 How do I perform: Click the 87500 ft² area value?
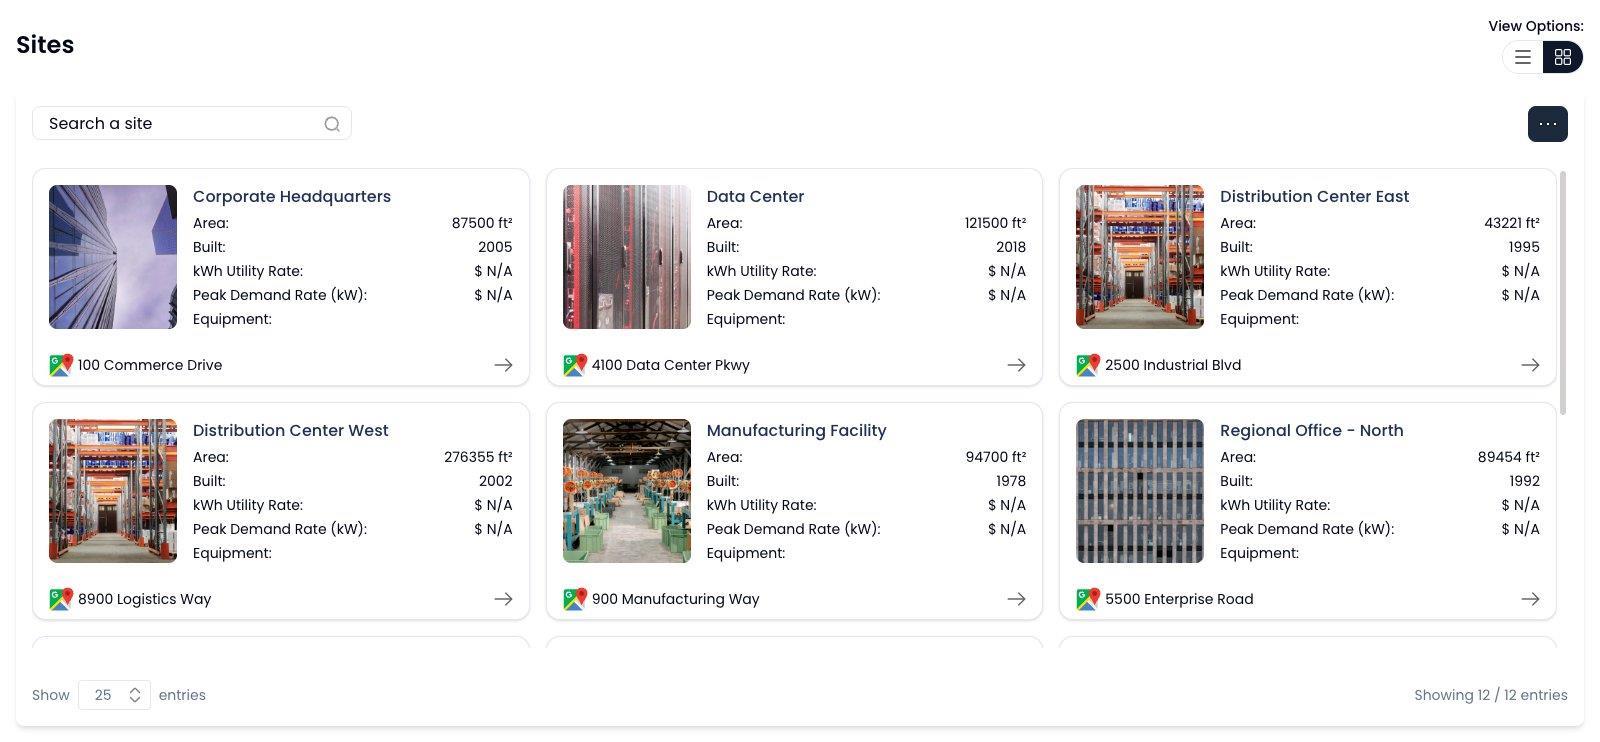[x=482, y=223]
